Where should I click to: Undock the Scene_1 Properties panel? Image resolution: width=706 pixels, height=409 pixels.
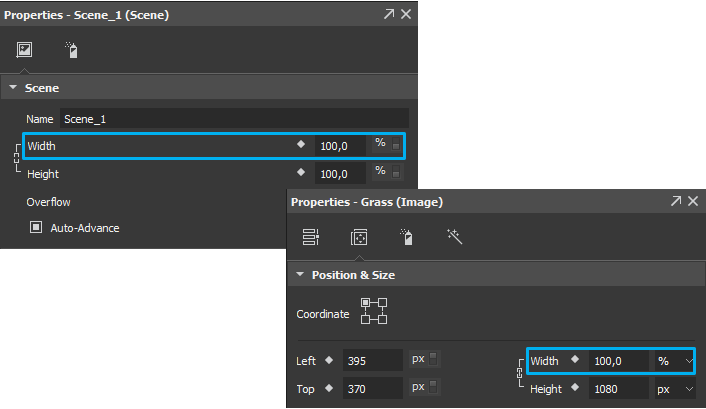[389, 14]
